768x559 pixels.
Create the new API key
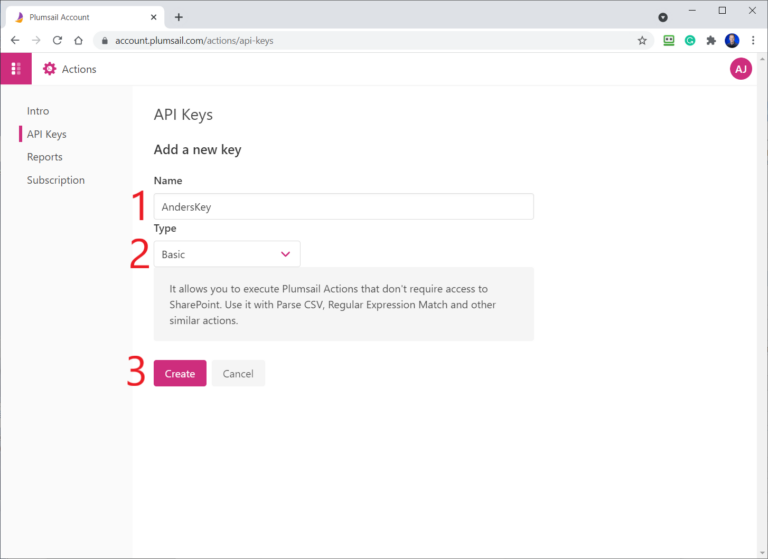click(180, 373)
